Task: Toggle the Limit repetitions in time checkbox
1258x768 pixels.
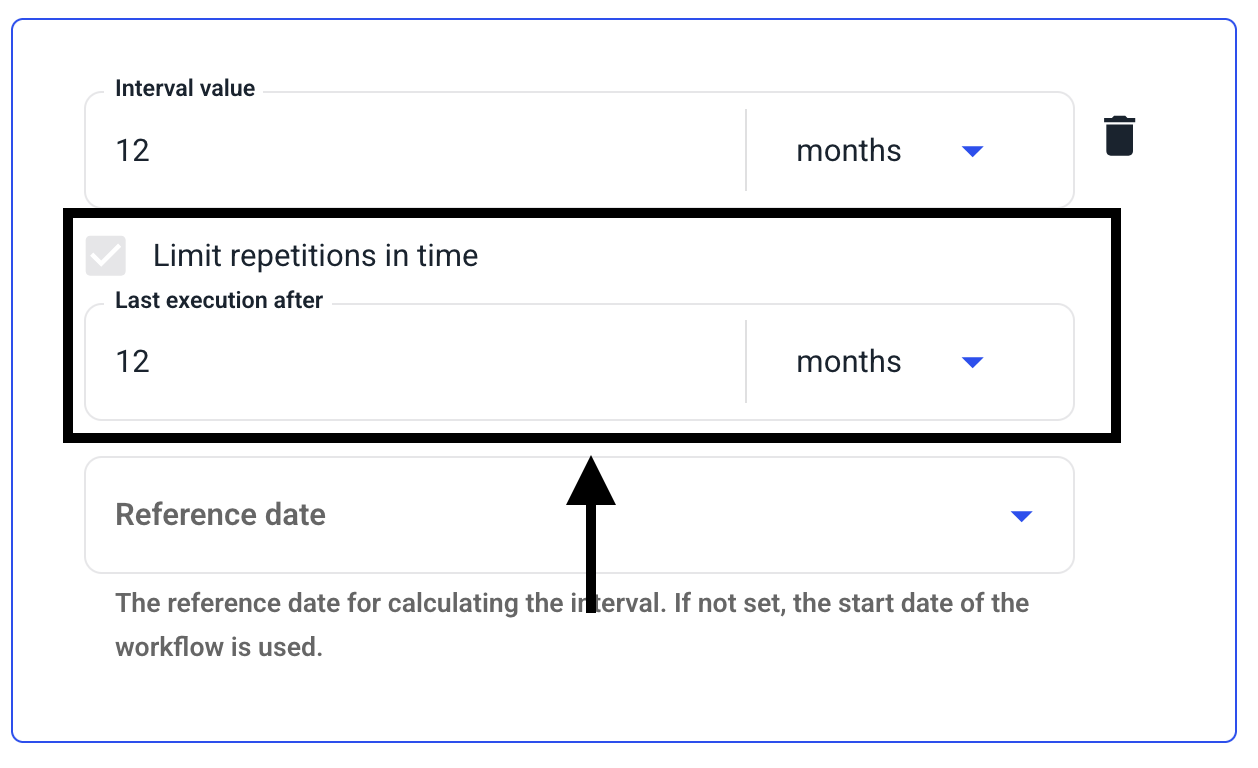Action: tap(106, 255)
